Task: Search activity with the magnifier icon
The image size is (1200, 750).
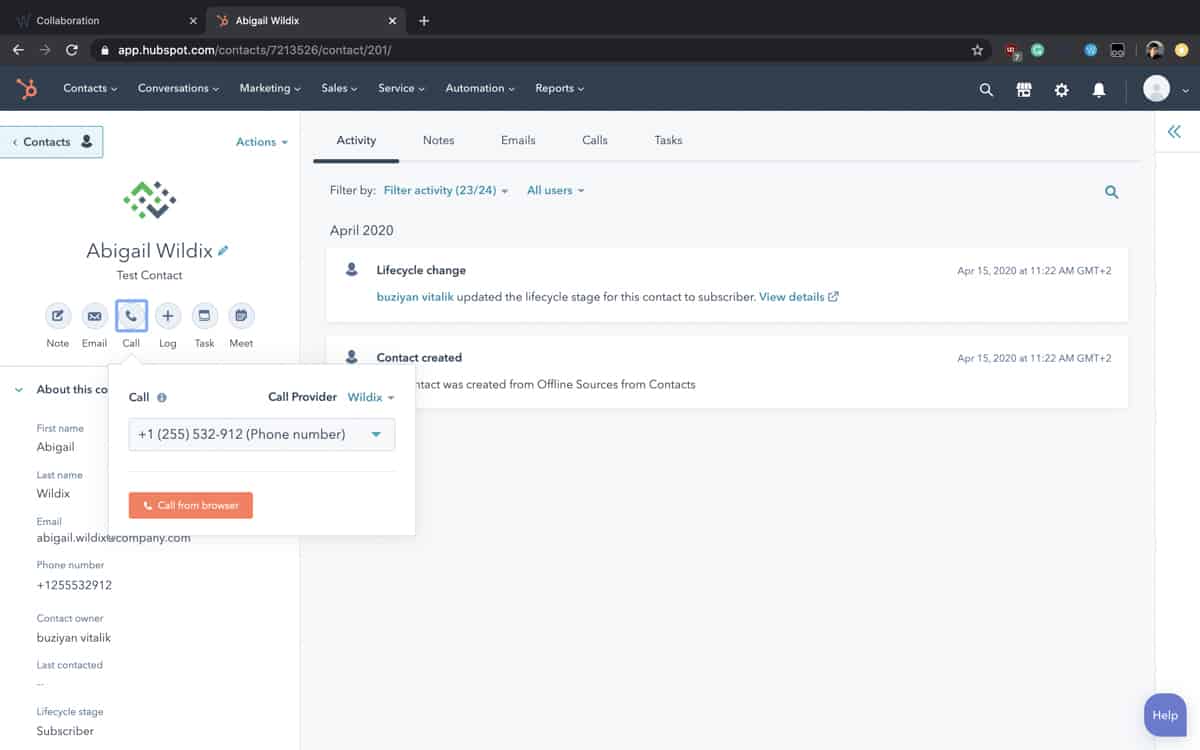Action: (x=1111, y=192)
